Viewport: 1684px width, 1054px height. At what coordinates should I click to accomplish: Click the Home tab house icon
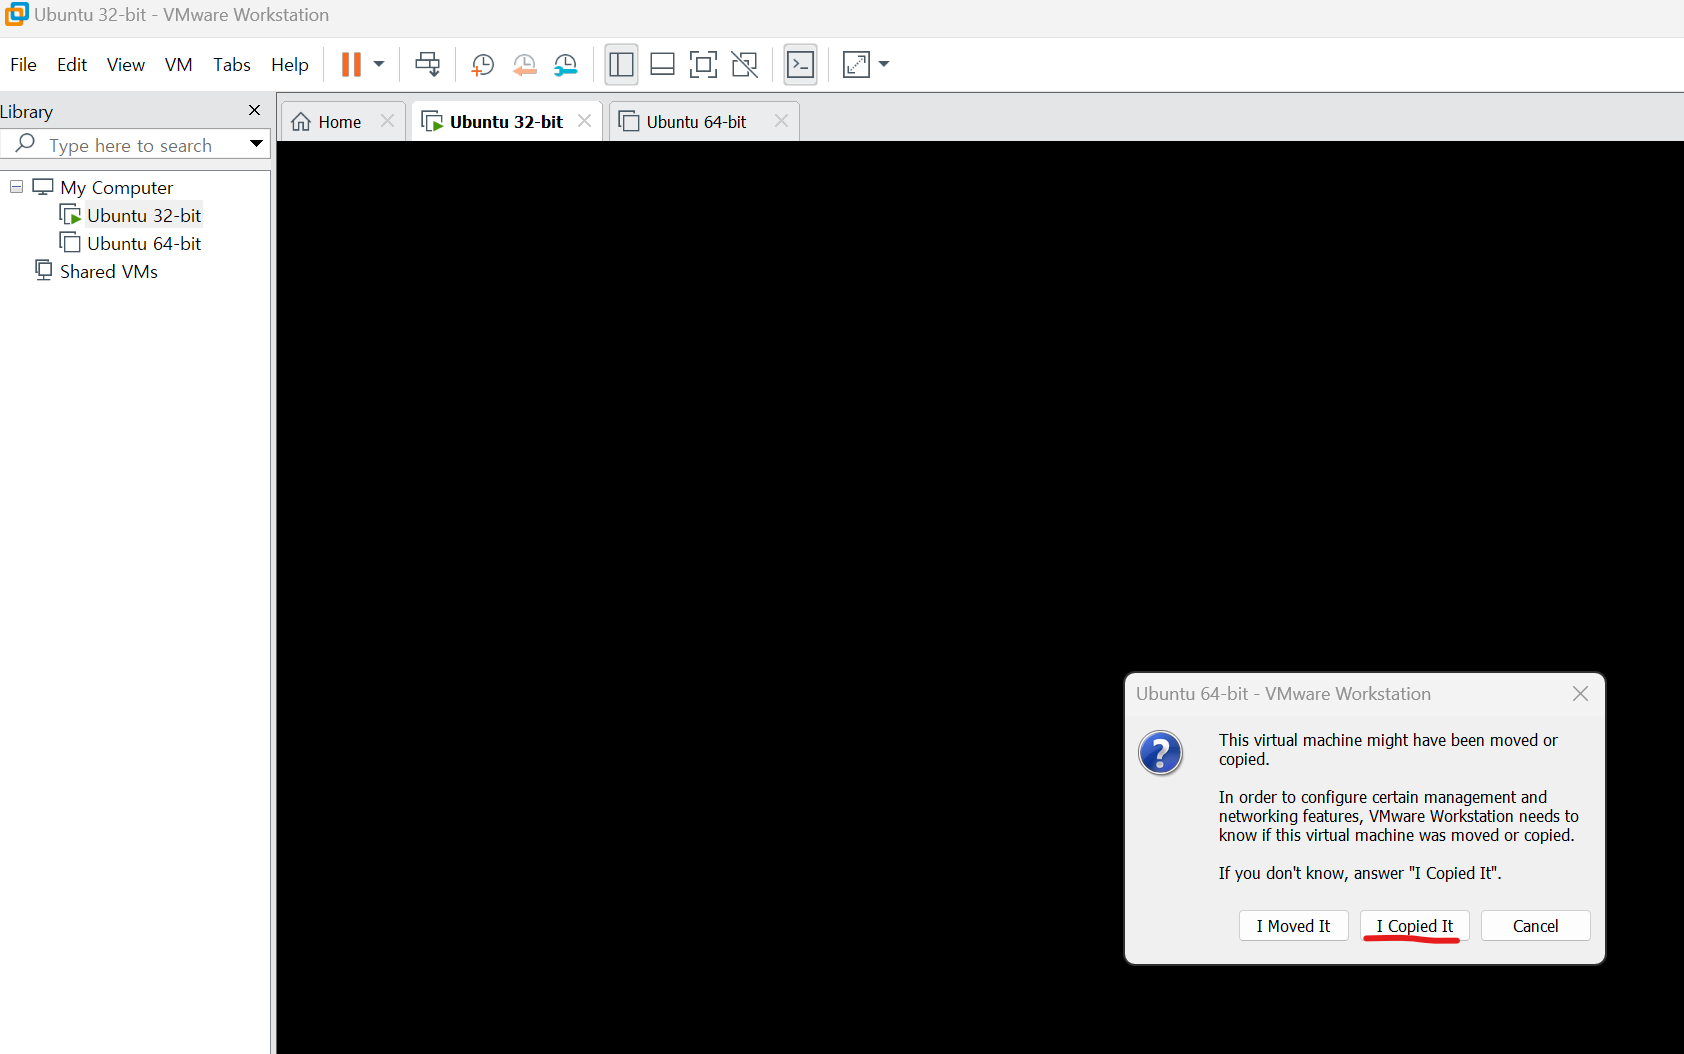[301, 122]
